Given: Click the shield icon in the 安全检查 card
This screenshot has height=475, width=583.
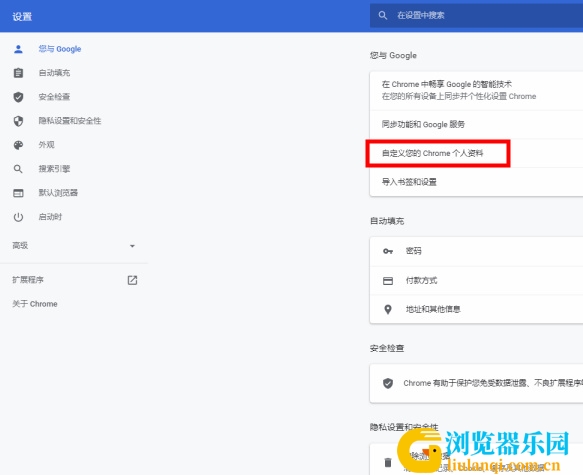Looking at the screenshot, I should (x=388, y=383).
